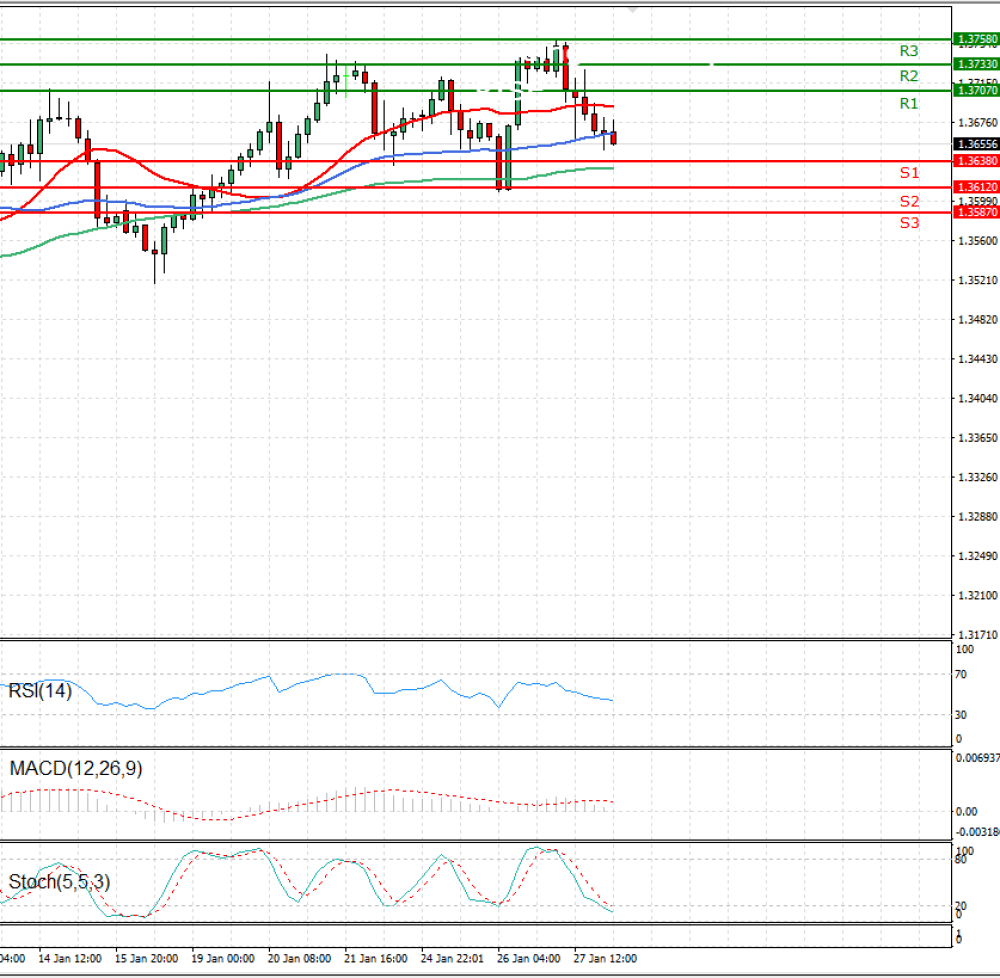Click the 21 Jan 16:00 time label

click(x=376, y=959)
